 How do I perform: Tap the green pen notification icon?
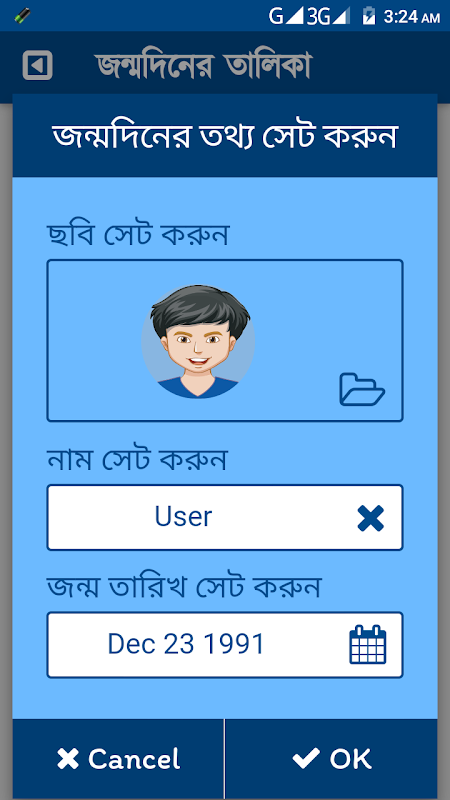click(22, 16)
